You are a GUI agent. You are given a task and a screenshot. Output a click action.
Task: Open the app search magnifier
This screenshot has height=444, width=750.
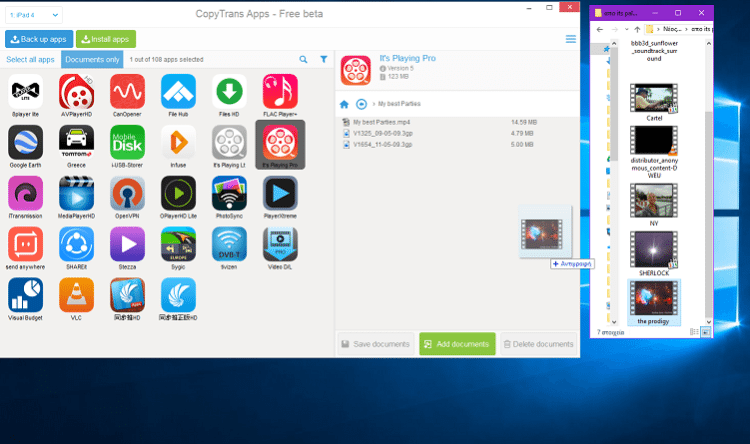tap(303, 59)
